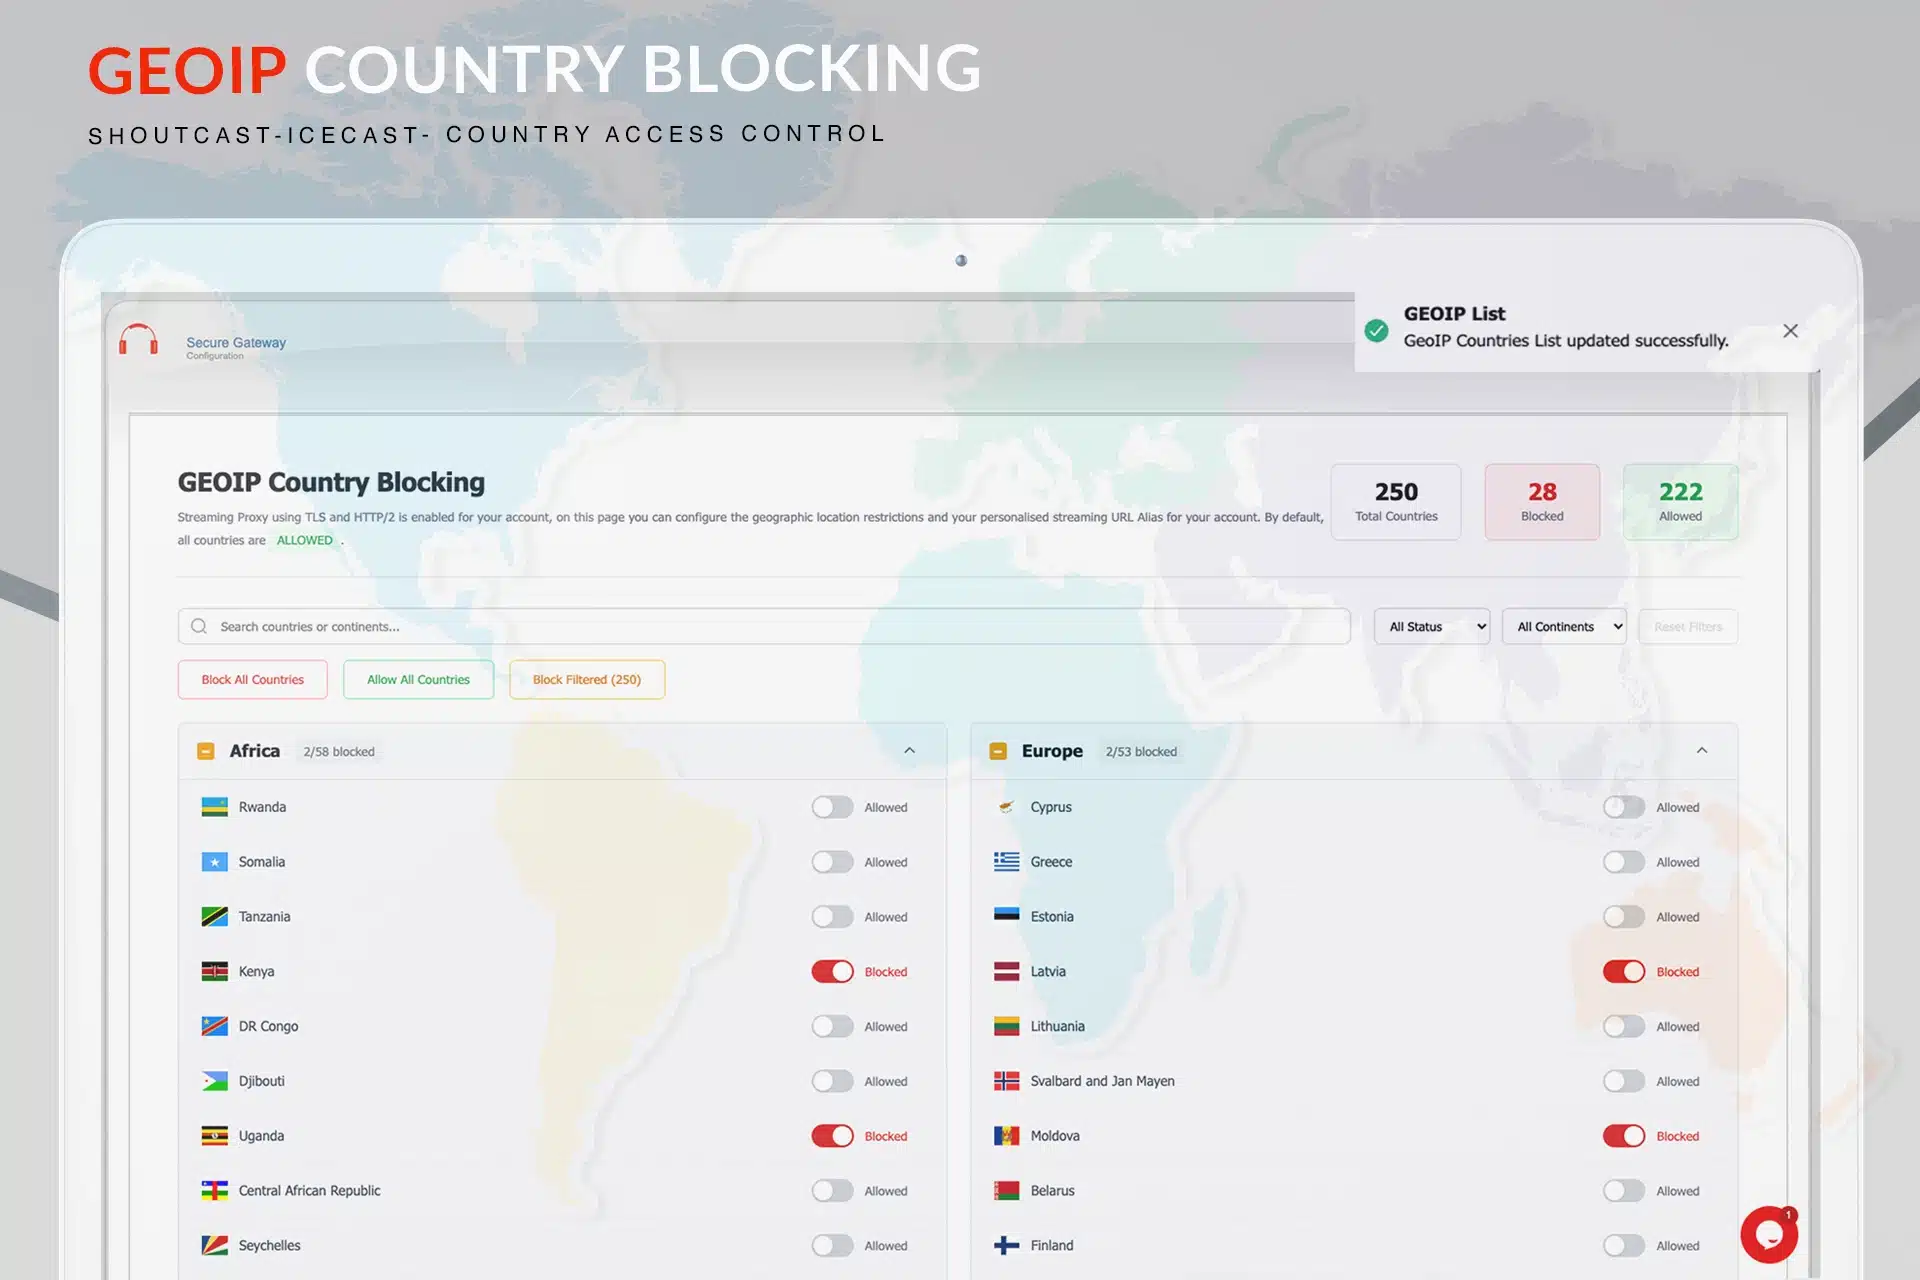
Task: Click the 28 Blocked stat card
Action: click(x=1542, y=502)
